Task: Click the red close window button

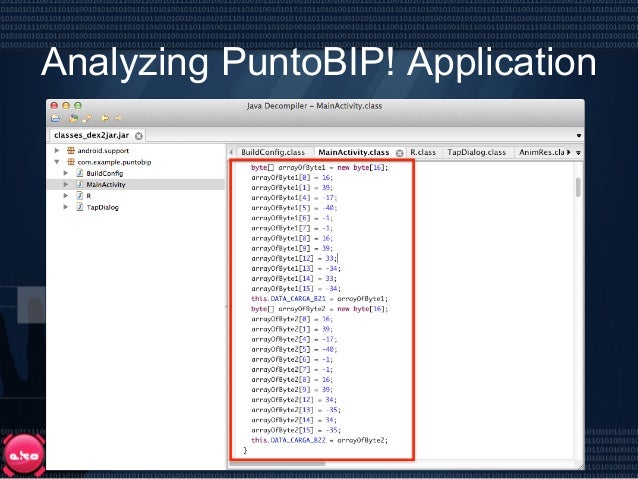Action: coord(54,105)
